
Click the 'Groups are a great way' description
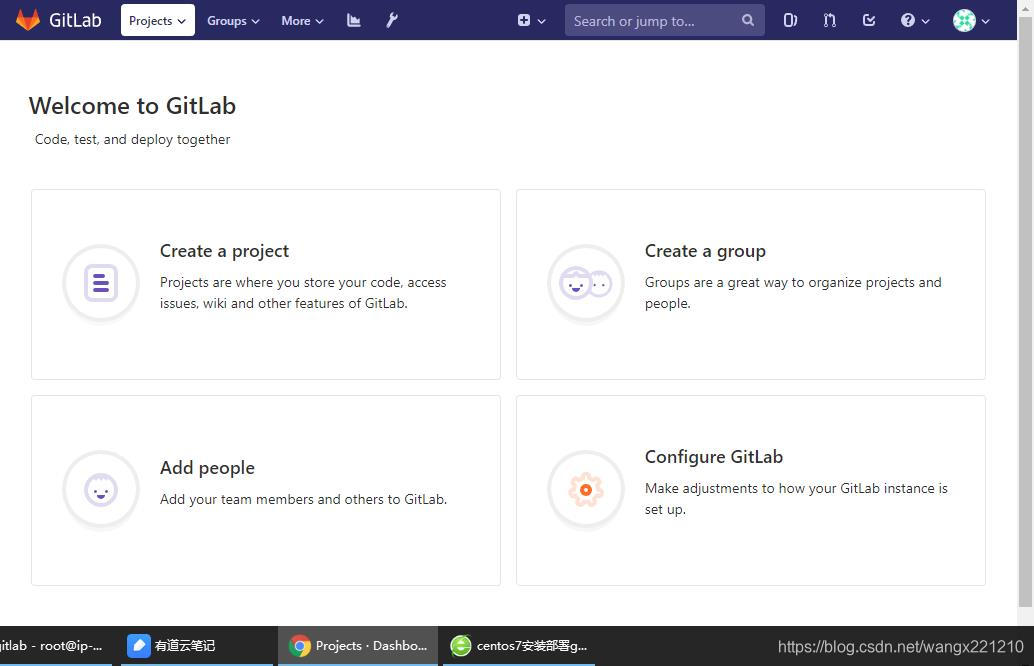(x=793, y=293)
